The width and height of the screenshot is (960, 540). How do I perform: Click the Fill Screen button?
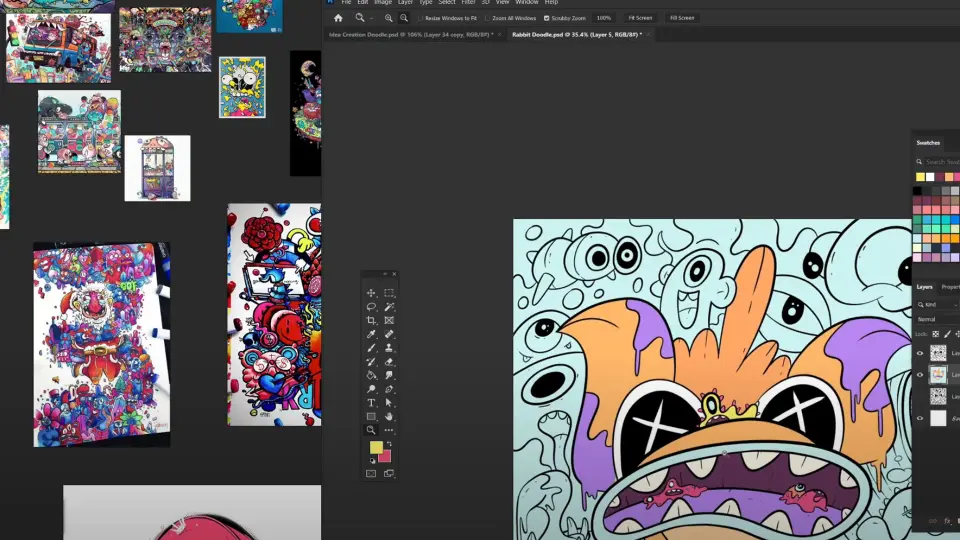[x=682, y=18]
